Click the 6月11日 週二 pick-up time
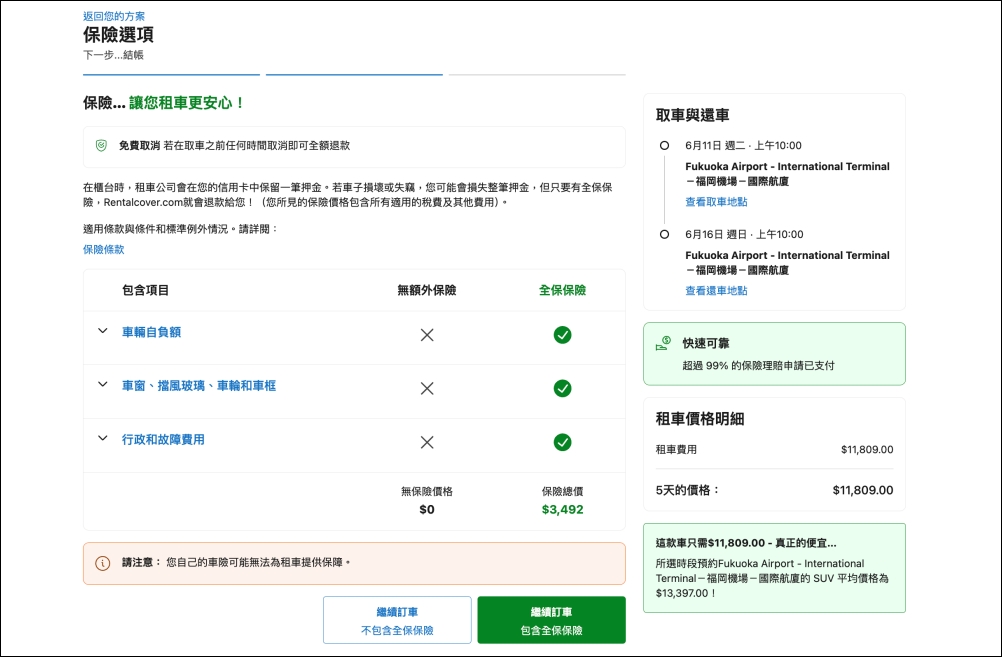1002x657 pixels. point(743,146)
